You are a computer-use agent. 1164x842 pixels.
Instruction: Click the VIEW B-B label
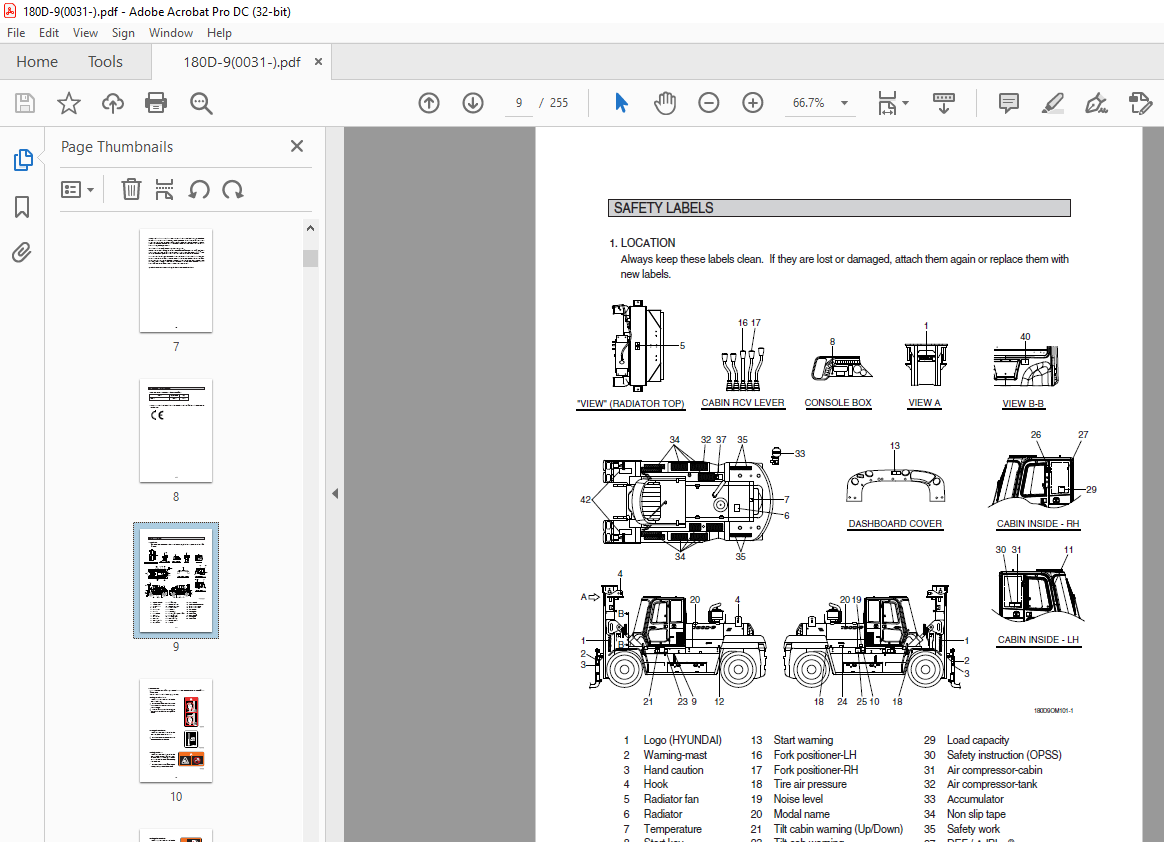(x=1023, y=404)
